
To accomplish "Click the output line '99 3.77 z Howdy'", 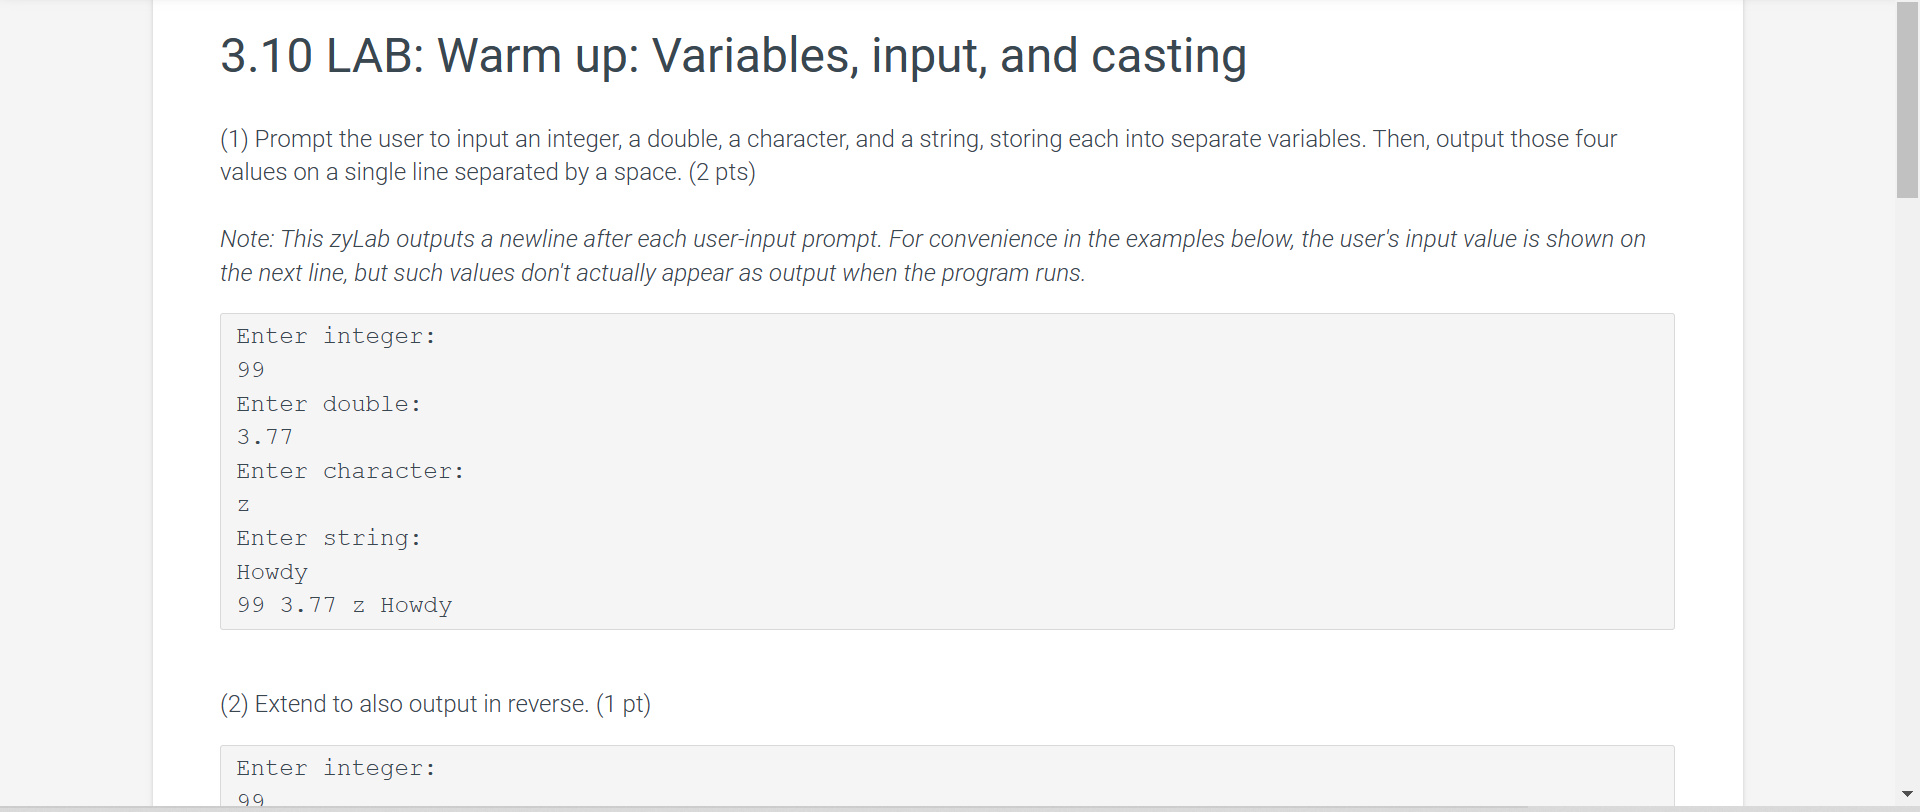I will (344, 605).
